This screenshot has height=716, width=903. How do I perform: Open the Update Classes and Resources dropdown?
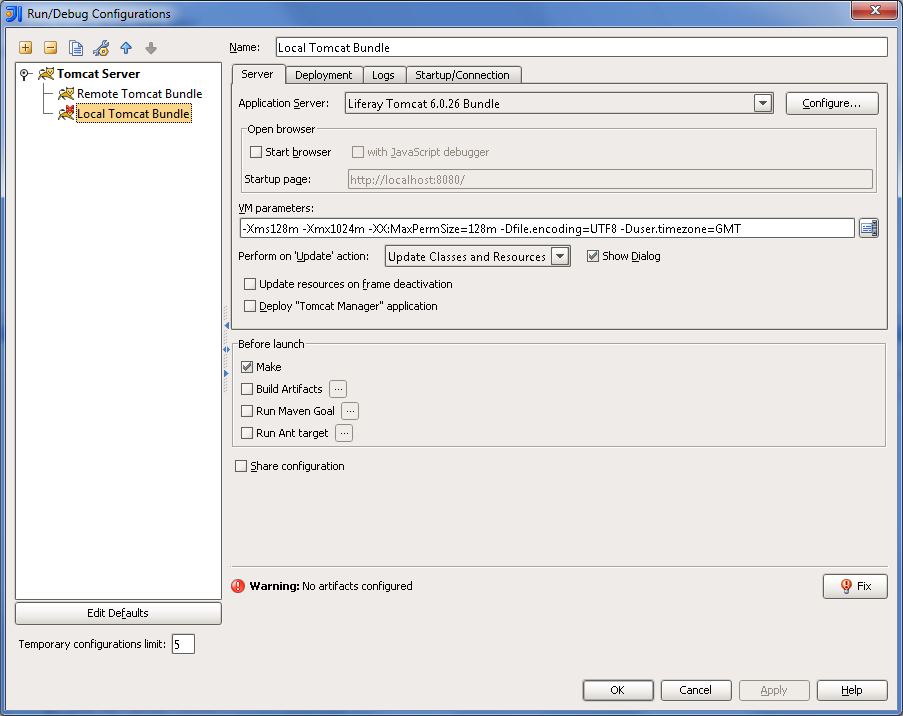pyautogui.click(x=560, y=257)
